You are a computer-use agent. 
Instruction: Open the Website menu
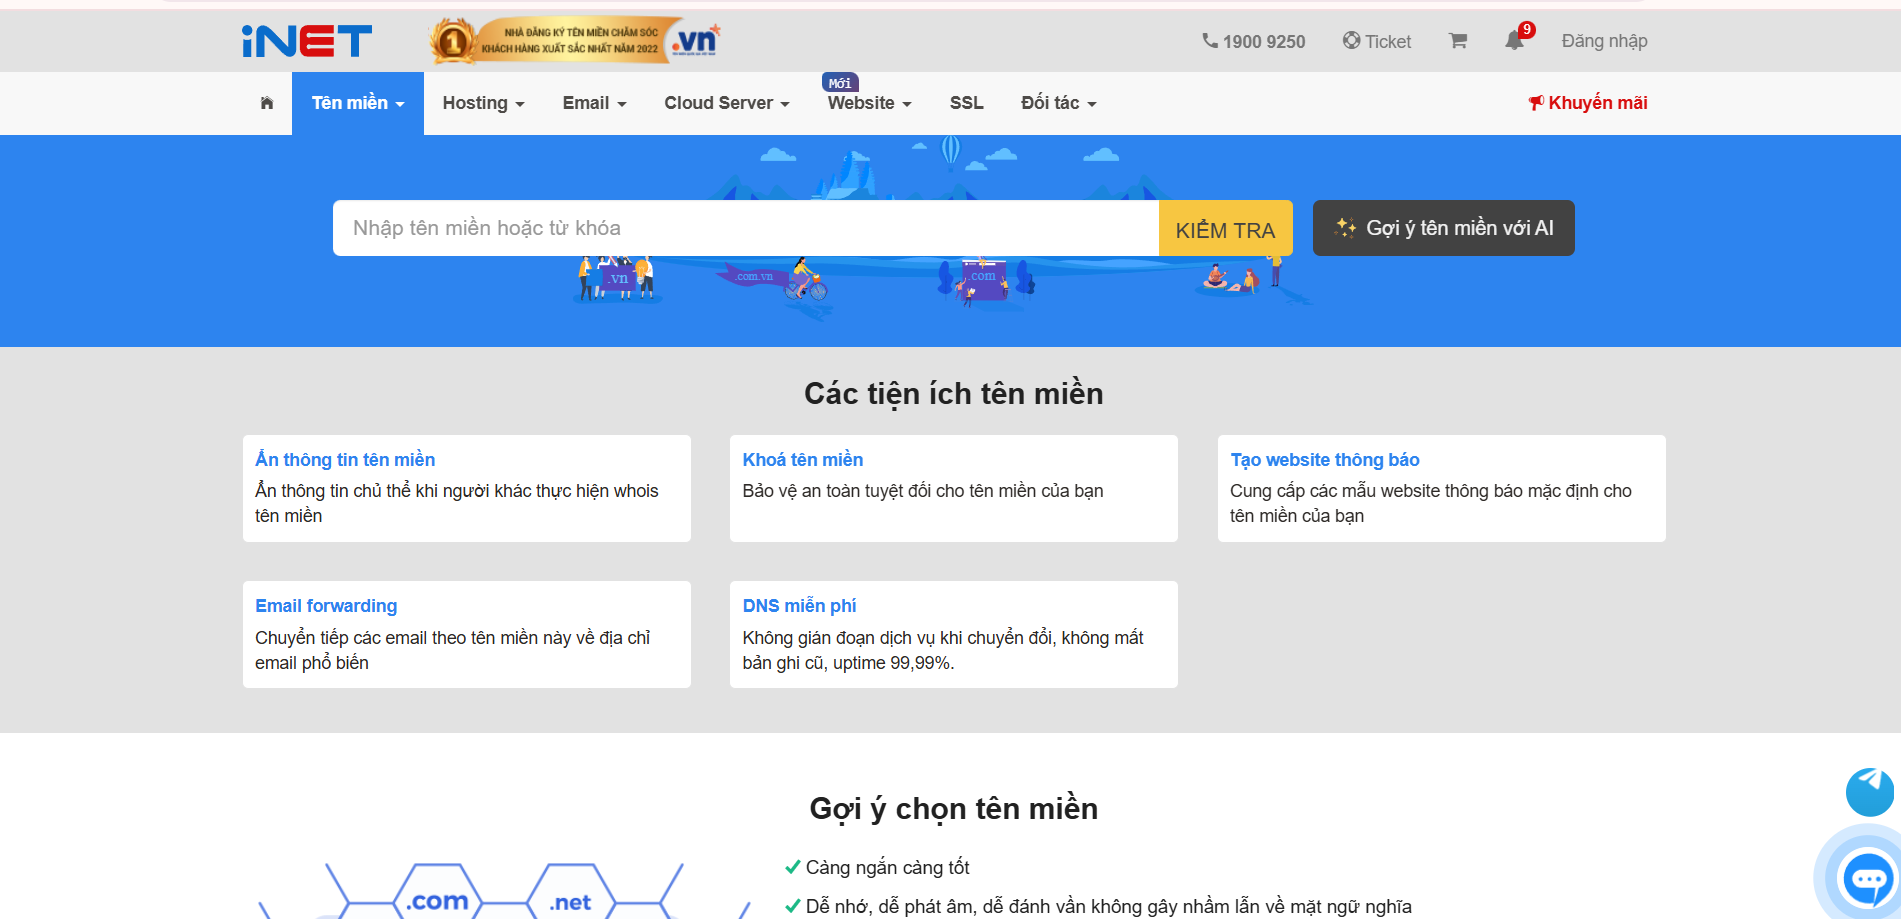(x=869, y=103)
